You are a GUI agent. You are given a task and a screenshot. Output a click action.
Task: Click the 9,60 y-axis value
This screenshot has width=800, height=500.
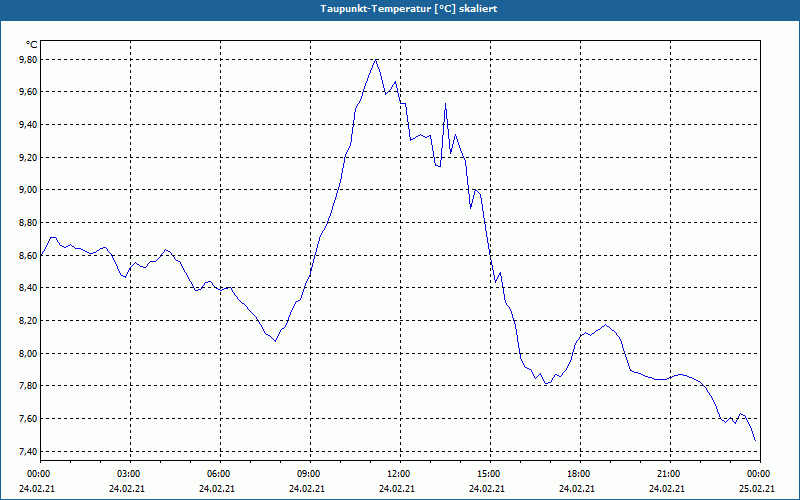click(29, 92)
